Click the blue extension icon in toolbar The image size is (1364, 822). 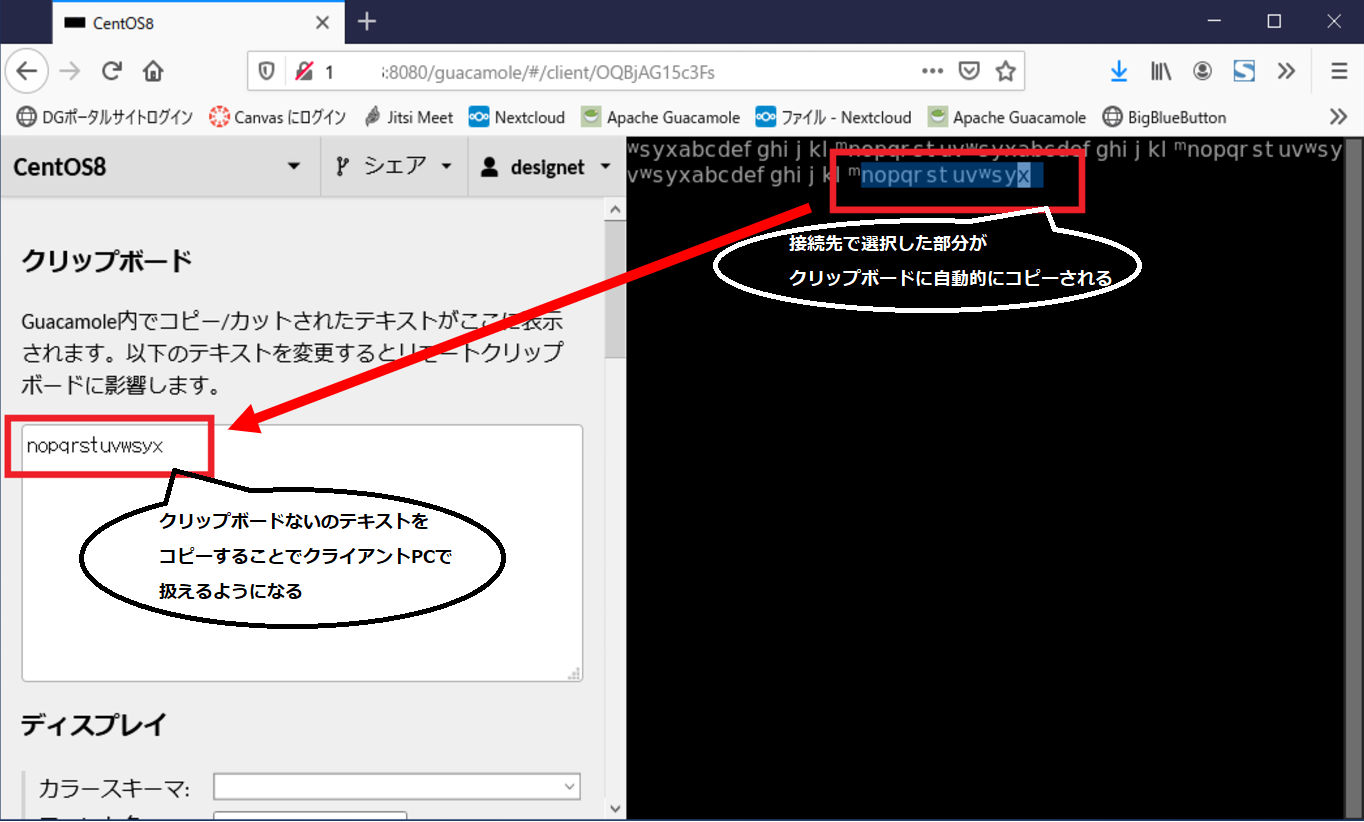click(x=1244, y=72)
